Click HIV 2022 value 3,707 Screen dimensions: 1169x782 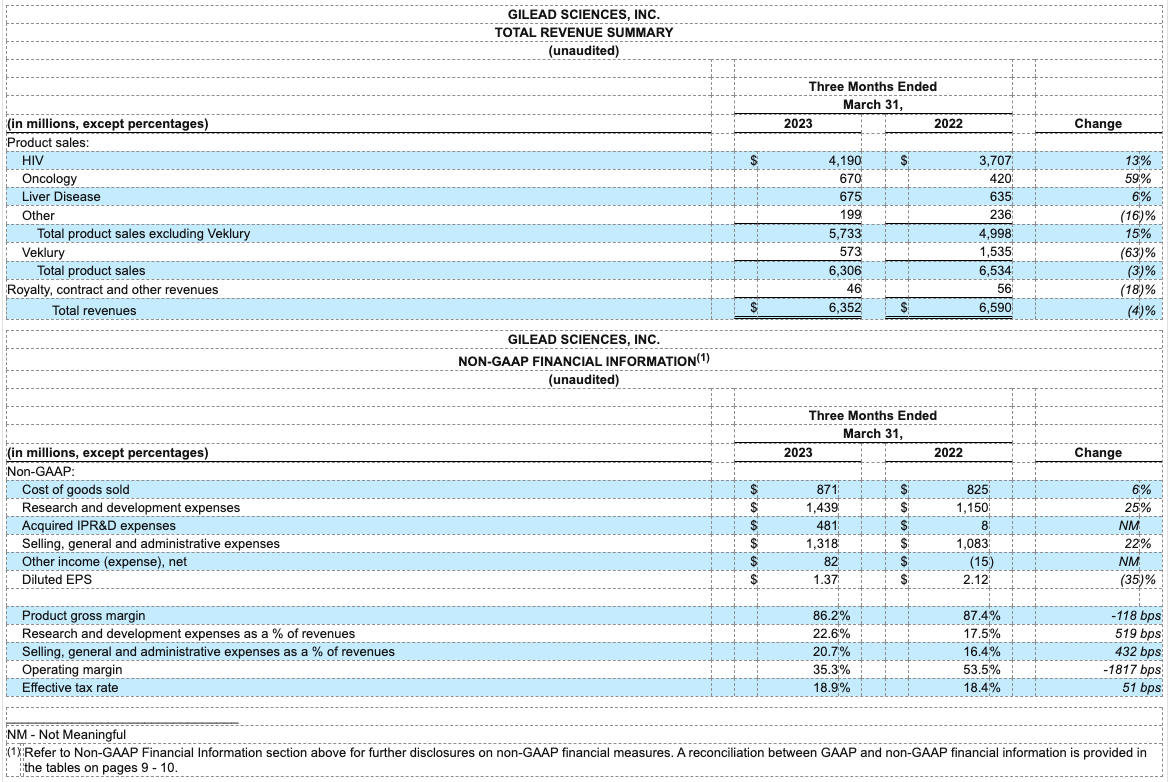coord(995,160)
